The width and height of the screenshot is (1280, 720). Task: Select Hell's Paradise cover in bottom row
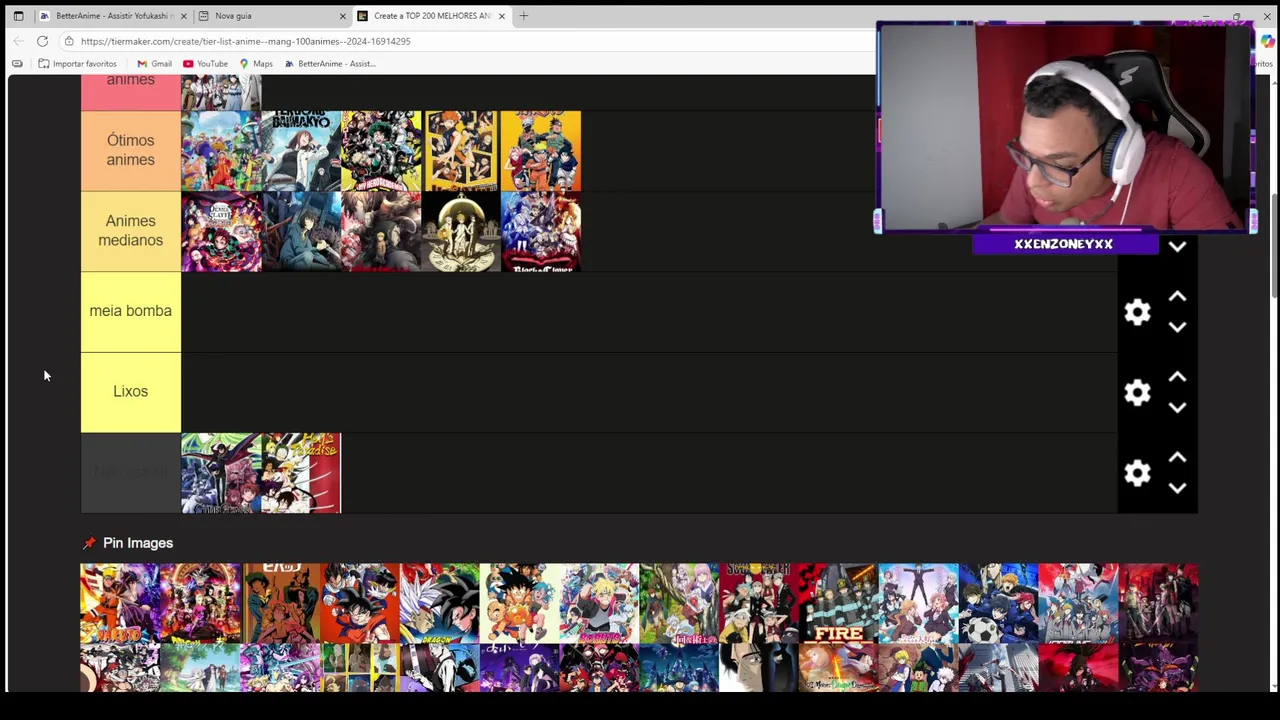[x=301, y=473]
